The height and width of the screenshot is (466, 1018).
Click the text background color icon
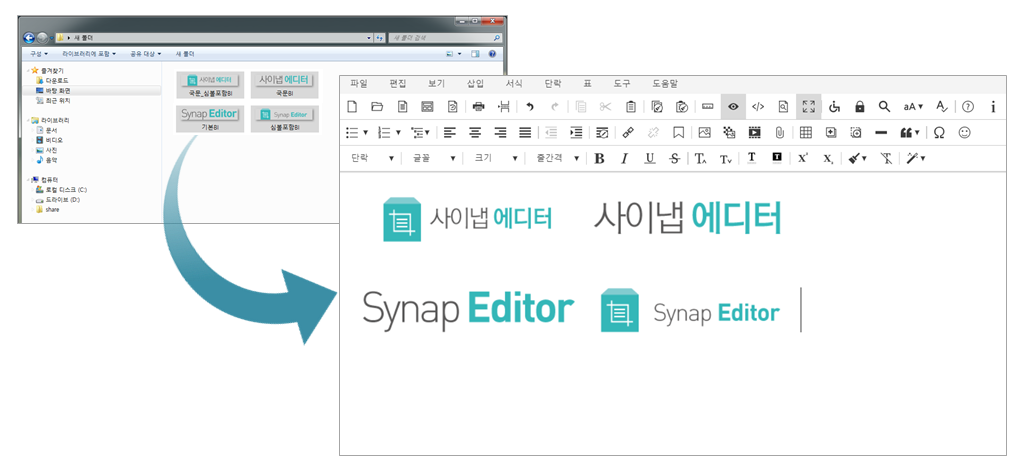[x=777, y=158]
